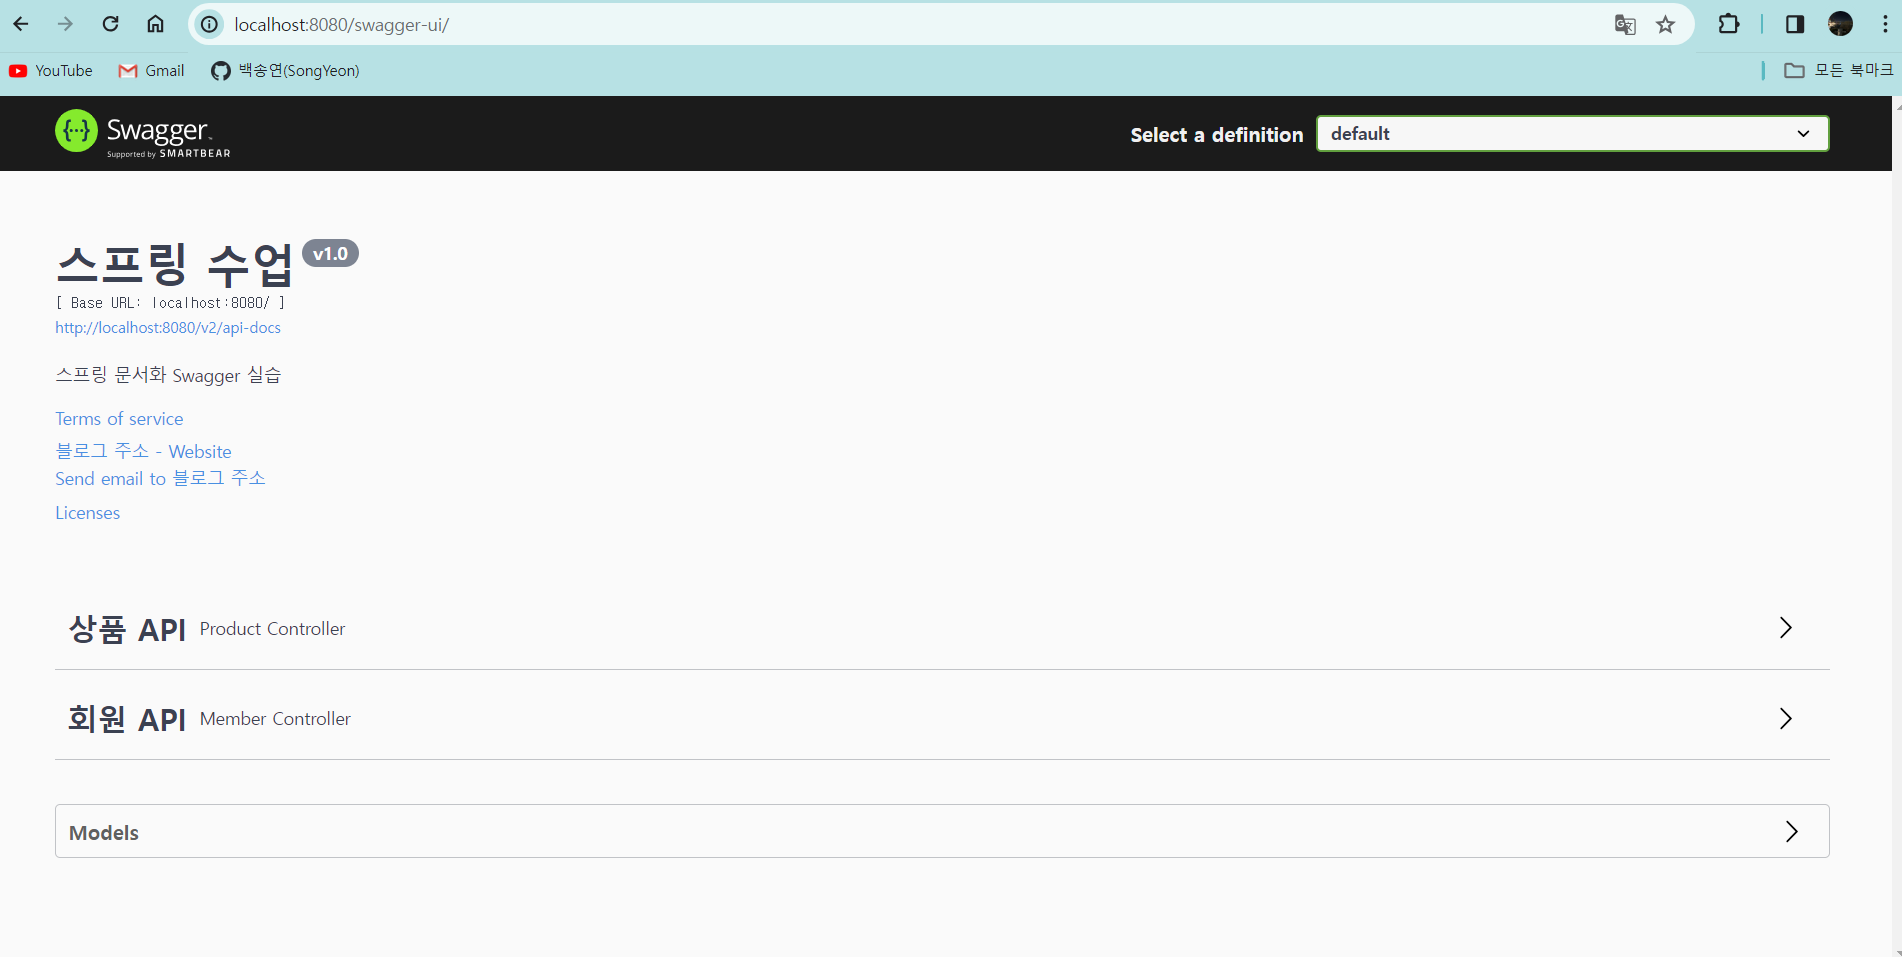Screen dimensions: 1902x957
Task: Click the 상품 API chevron arrow
Action: click(1786, 627)
